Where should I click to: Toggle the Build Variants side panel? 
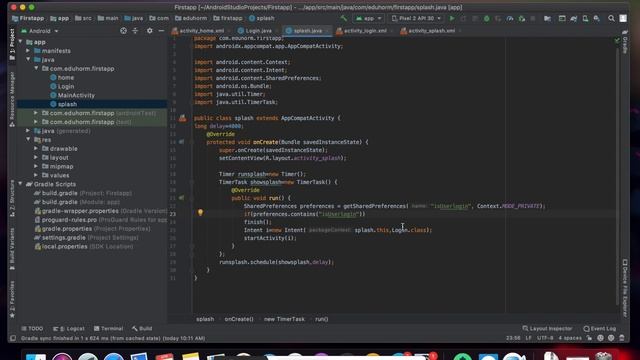tap(12, 248)
